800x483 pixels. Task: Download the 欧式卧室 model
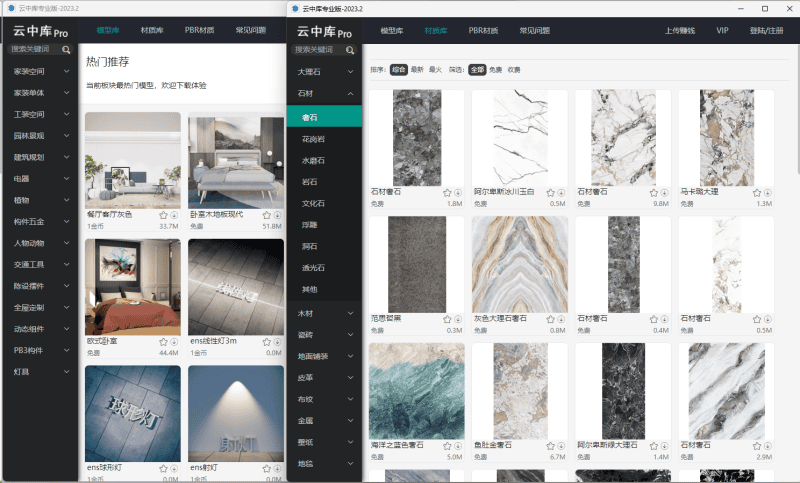pos(174,342)
